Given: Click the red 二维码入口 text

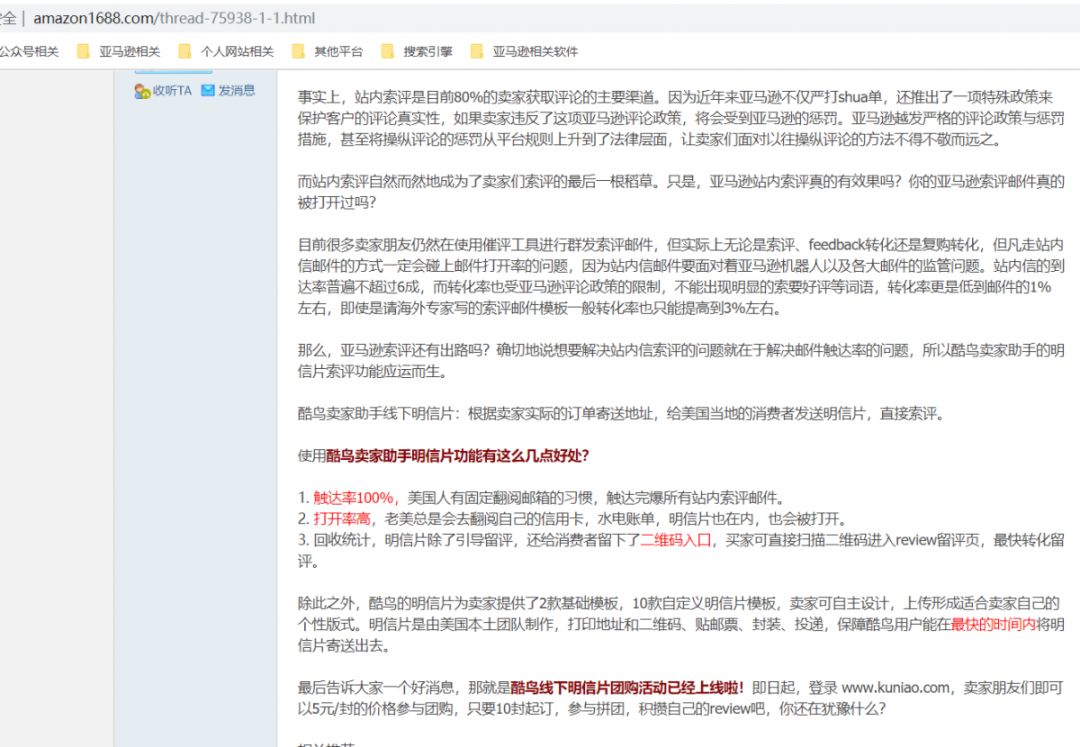Looking at the screenshot, I should [675, 540].
